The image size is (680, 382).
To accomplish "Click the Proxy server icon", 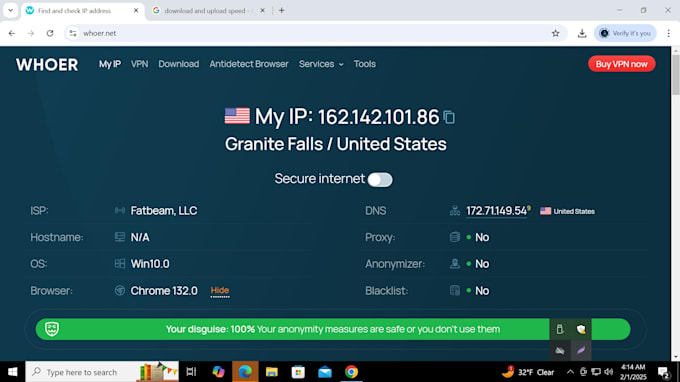I will (x=454, y=237).
